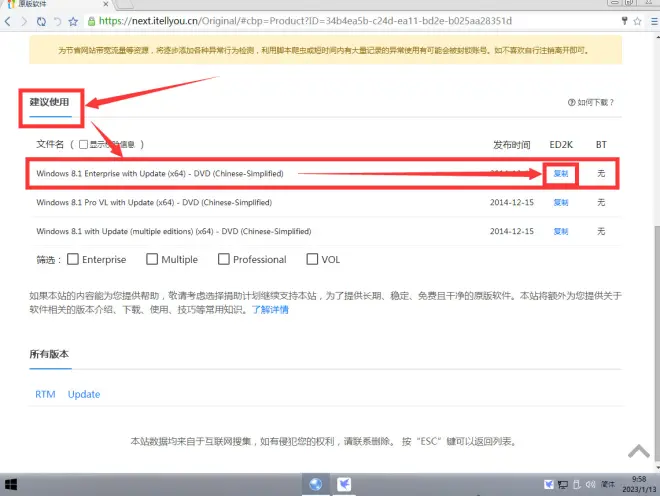
Task: Click the green padlock security icon
Action: tap(91, 21)
